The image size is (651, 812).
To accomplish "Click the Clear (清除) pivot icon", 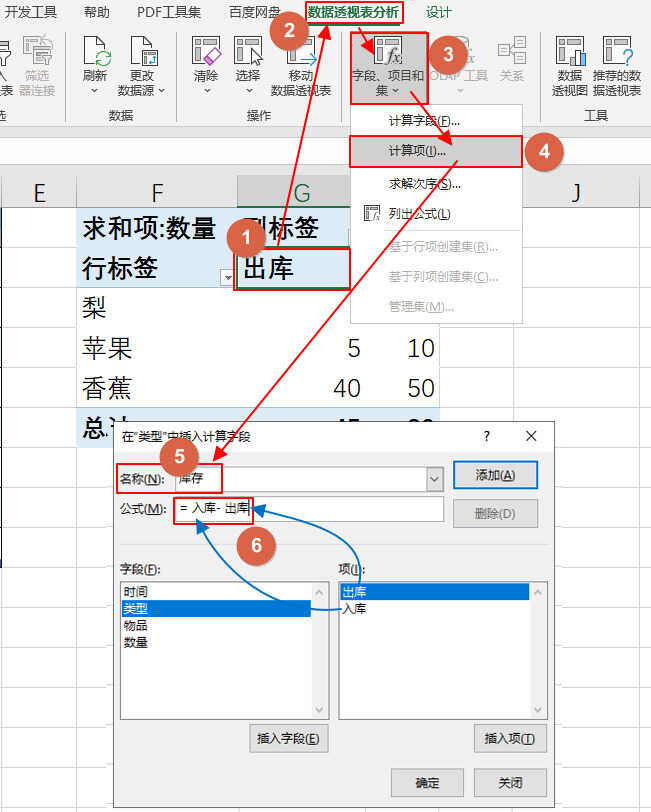I will [x=206, y=51].
